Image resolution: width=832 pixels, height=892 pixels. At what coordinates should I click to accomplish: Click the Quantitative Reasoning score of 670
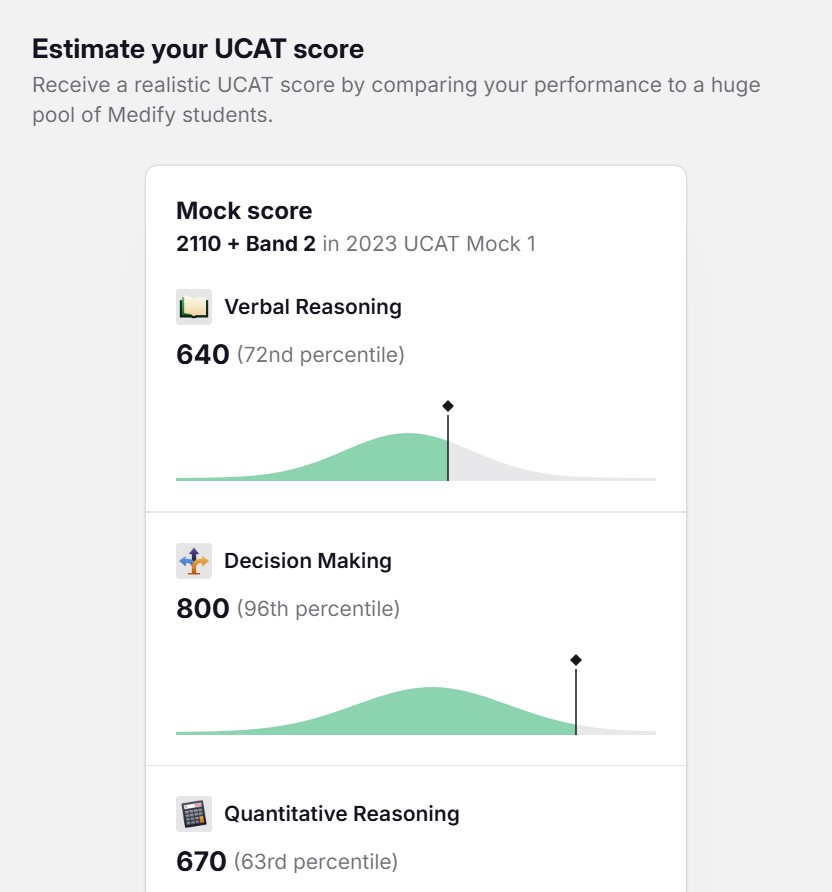[201, 862]
